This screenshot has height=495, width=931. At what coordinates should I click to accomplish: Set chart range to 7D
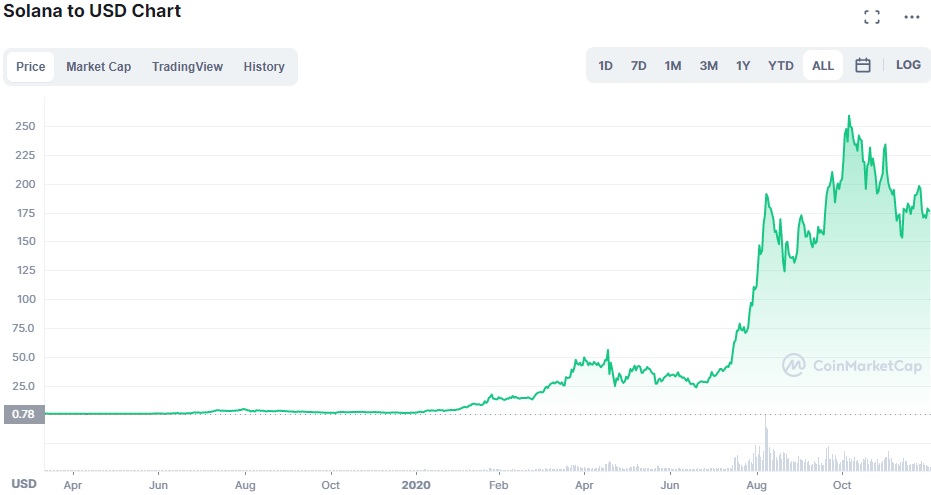(x=638, y=65)
